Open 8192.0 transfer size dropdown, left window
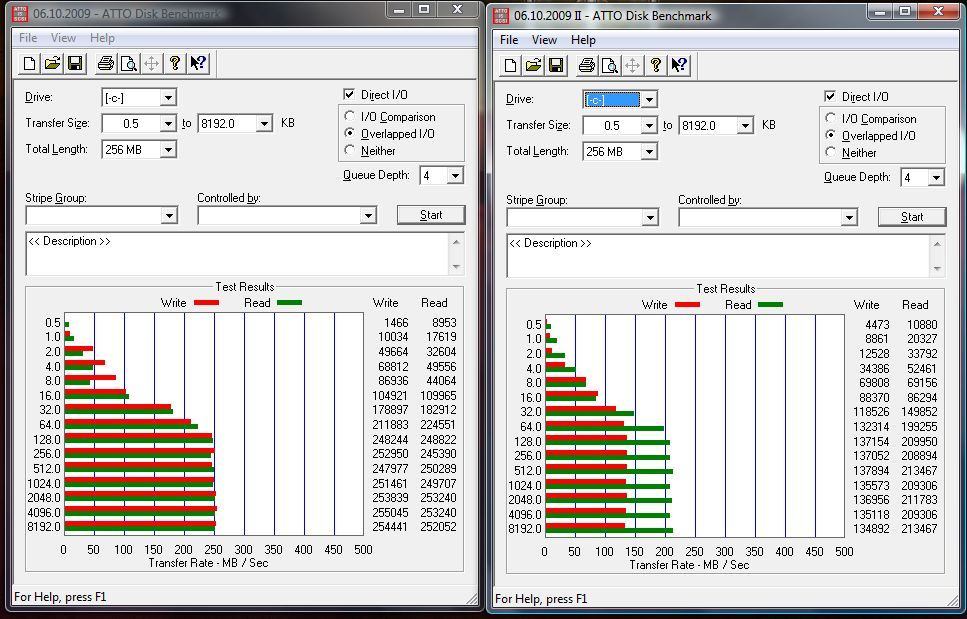 point(264,123)
